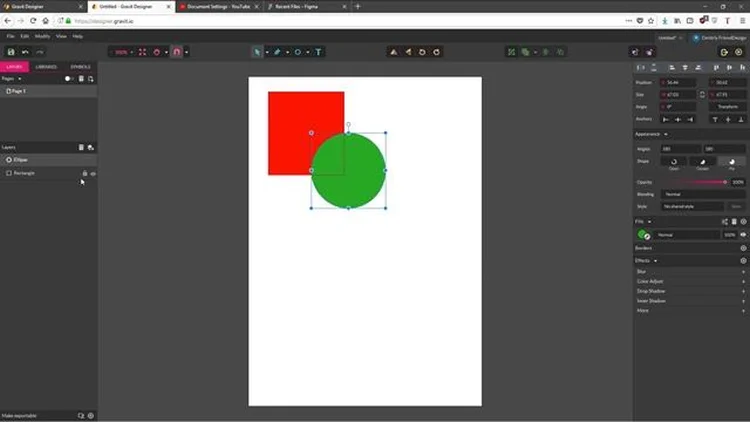Open the Pointer tool options arrow

coord(267,52)
